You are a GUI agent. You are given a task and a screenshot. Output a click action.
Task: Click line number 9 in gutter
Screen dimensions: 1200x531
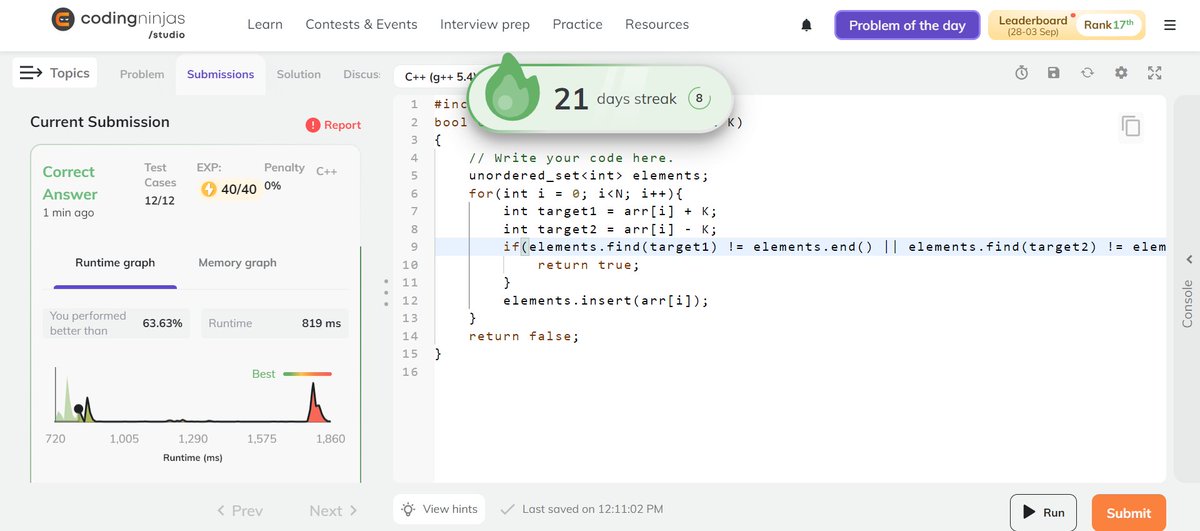414,247
